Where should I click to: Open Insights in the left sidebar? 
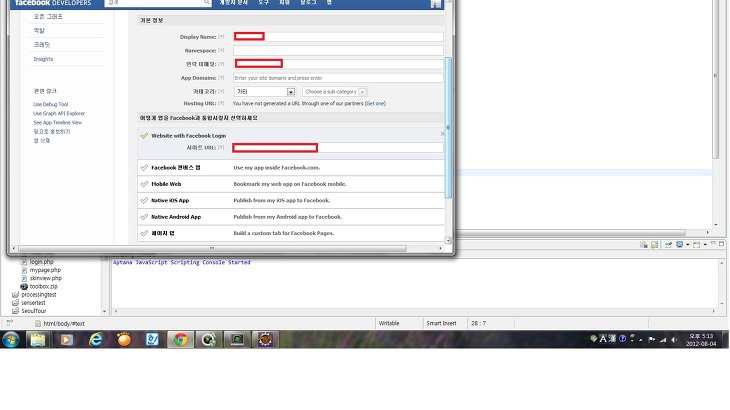pyautogui.click(x=43, y=59)
